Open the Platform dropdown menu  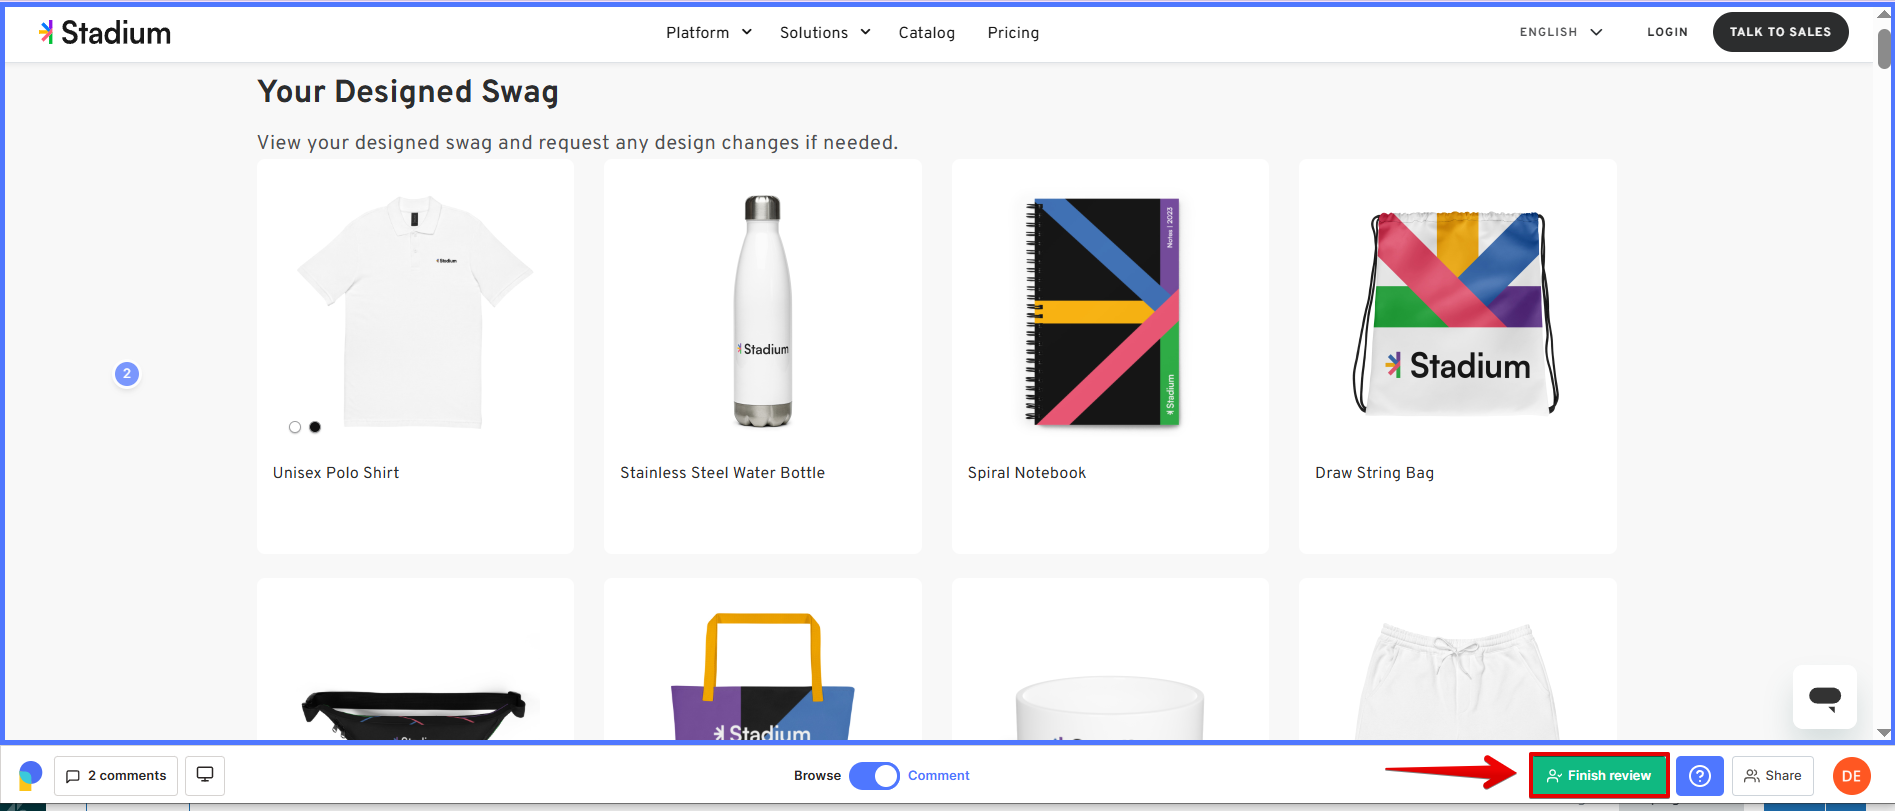click(x=709, y=33)
